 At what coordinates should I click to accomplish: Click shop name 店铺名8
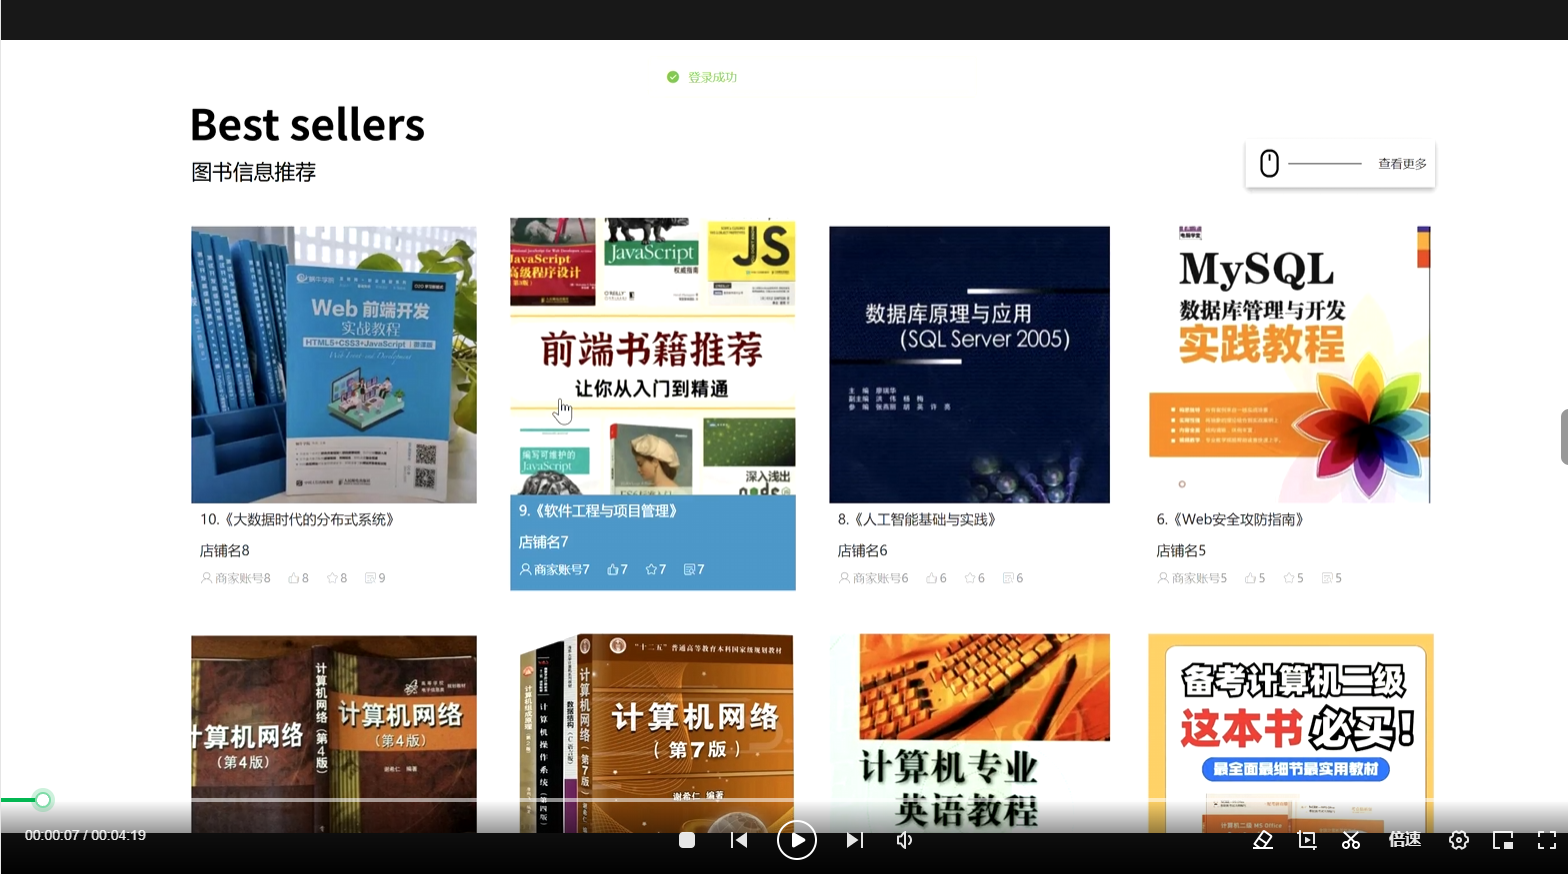click(224, 550)
